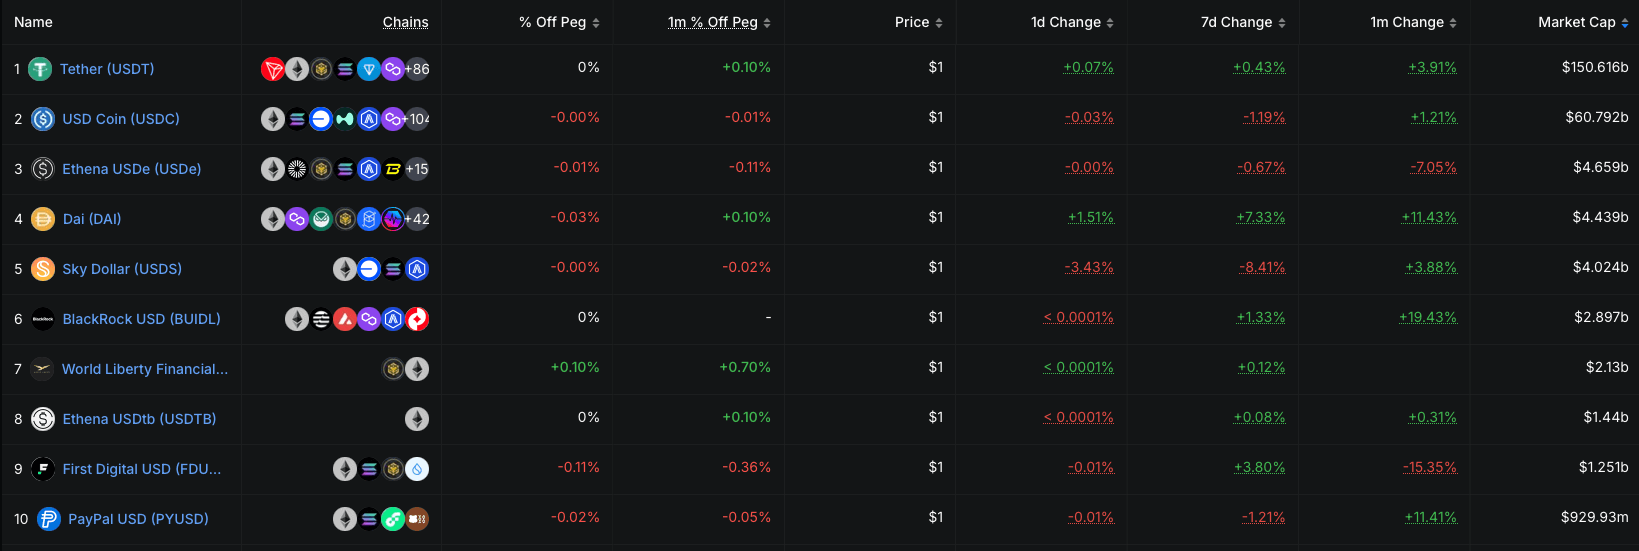Click Sky Dollar's 1d change -3.43%
The image size is (1639, 551).
(x=1089, y=267)
